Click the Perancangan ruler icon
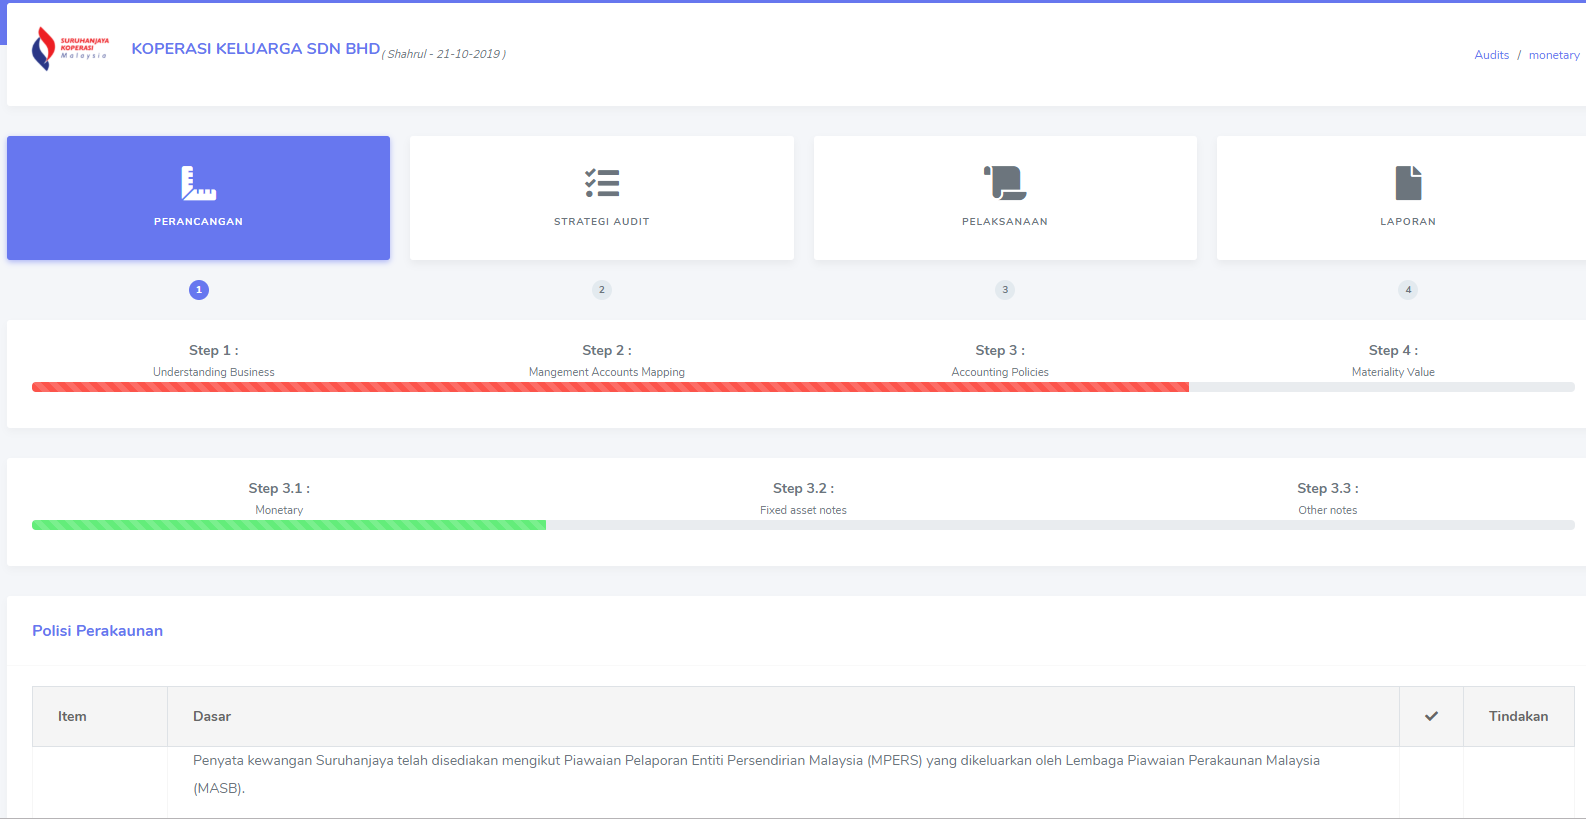Image resolution: width=1586 pixels, height=822 pixels. pyautogui.click(x=198, y=183)
